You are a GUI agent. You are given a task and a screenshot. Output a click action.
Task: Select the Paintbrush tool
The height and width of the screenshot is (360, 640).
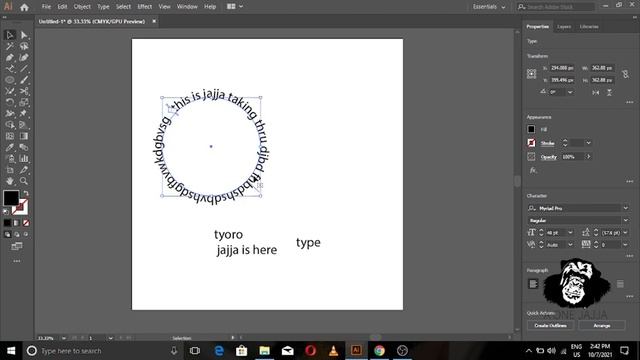point(24,80)
